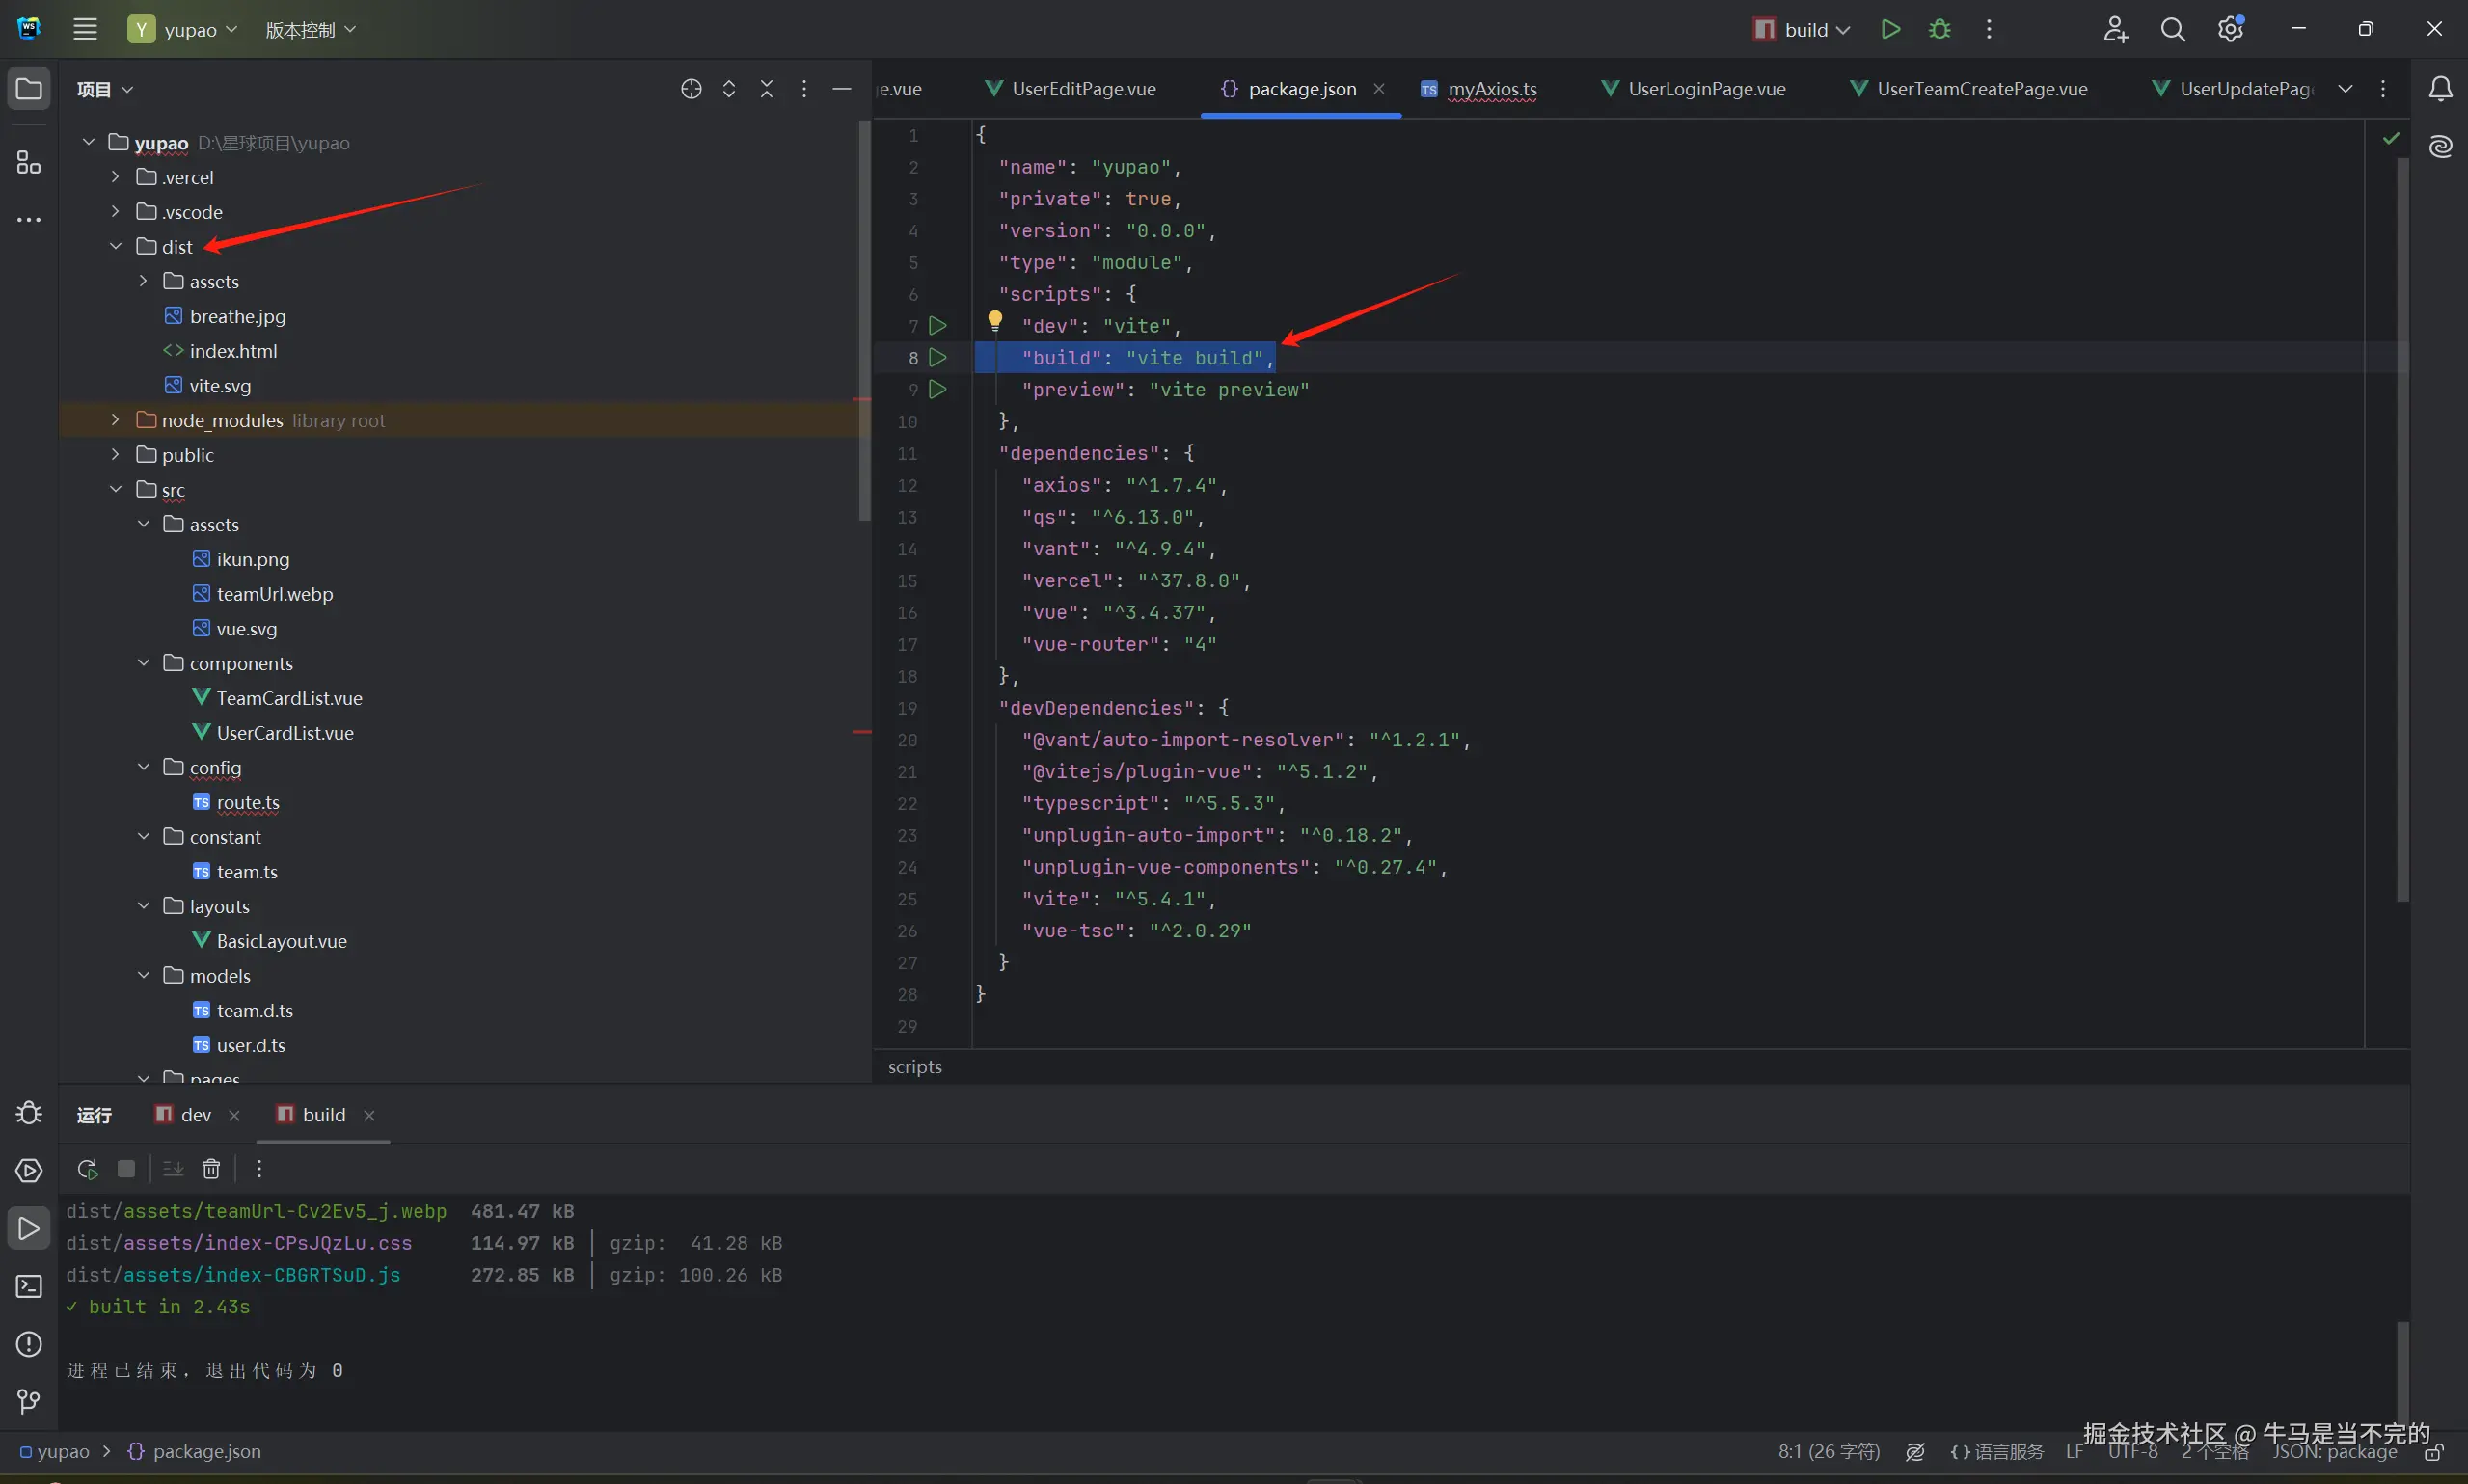Open the Git tool window icon
Image resolution: width=2468 pixels, height=1484 pixels.
tap(29, 1402)
